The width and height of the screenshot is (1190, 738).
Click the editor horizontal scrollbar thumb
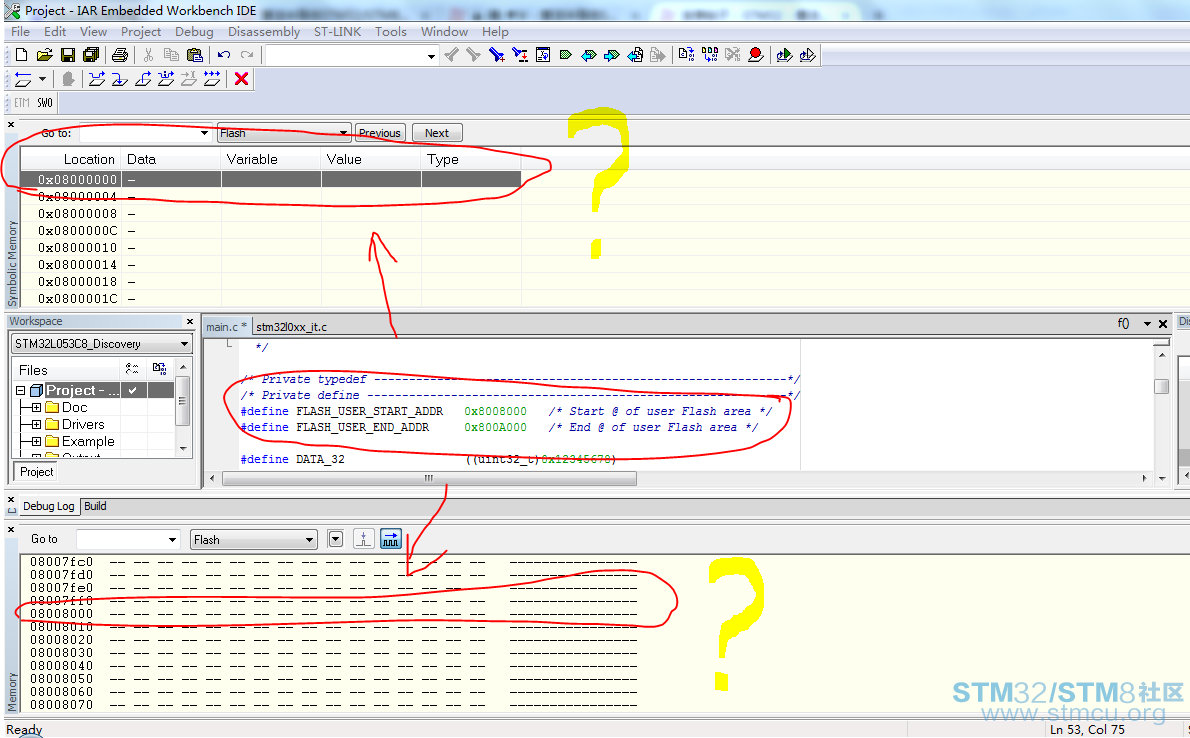coord(429,478)
